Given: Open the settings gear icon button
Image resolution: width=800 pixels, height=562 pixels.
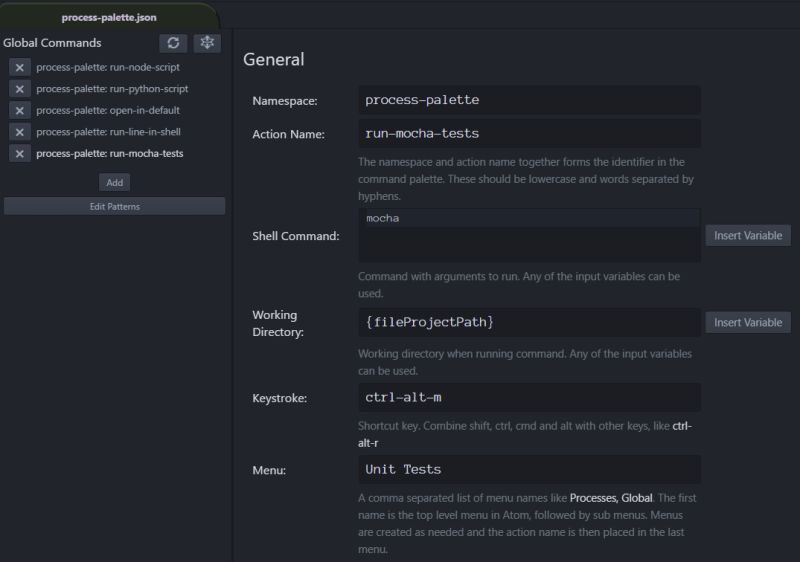Looking at the screenshot, I should [x=207, y=43].
